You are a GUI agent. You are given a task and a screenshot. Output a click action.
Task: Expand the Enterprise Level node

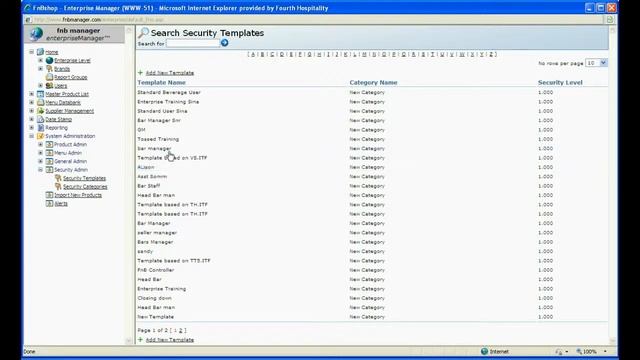[40, 60]
